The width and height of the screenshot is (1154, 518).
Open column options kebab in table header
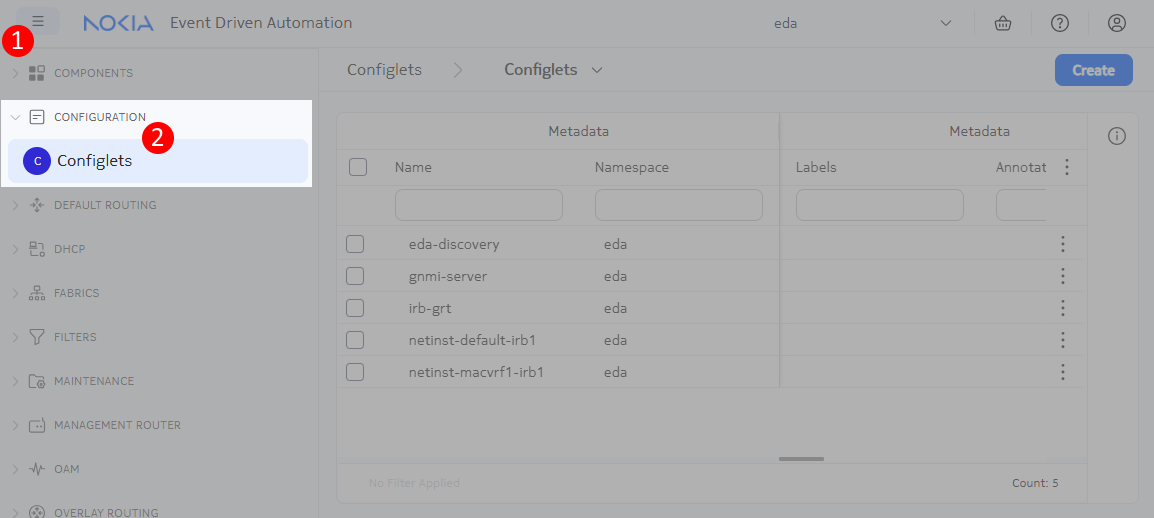coord(1067,167)
